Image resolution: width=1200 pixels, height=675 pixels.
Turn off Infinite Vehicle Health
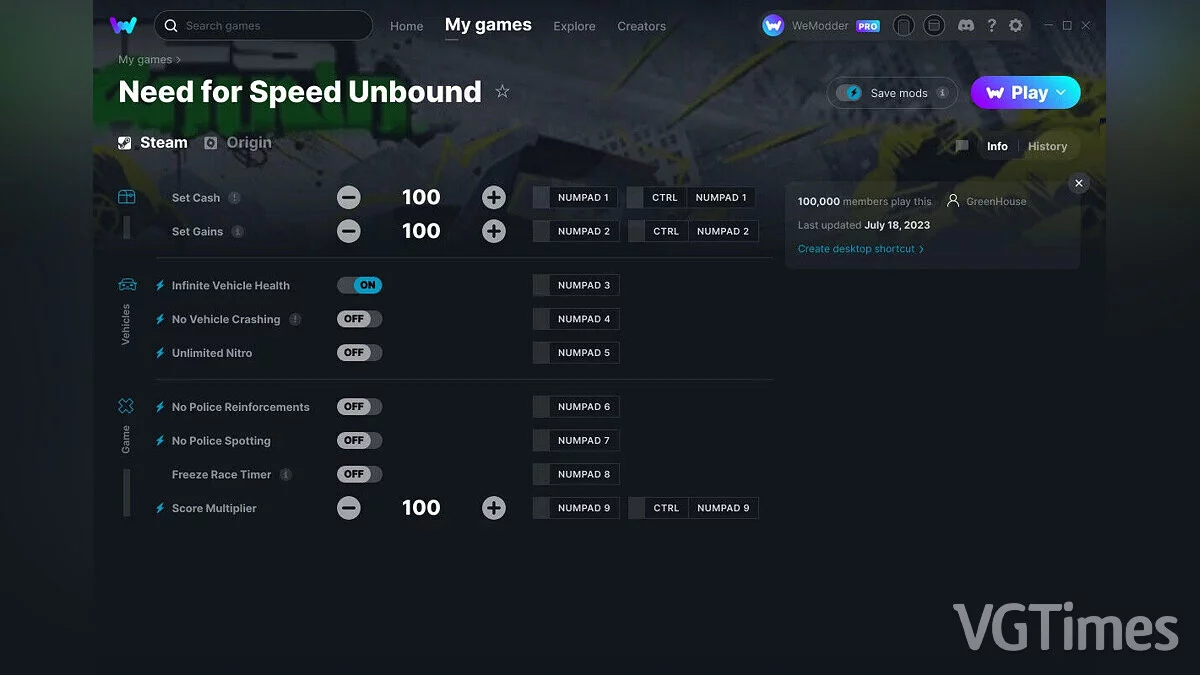[359, 285]
